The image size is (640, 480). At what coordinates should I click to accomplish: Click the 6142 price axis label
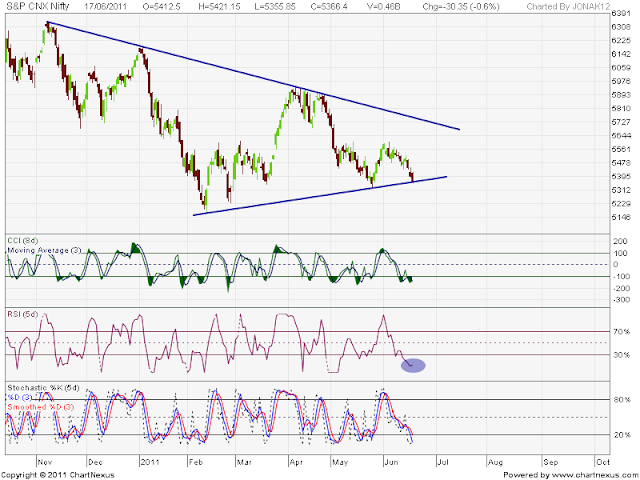tap(621, 54)
